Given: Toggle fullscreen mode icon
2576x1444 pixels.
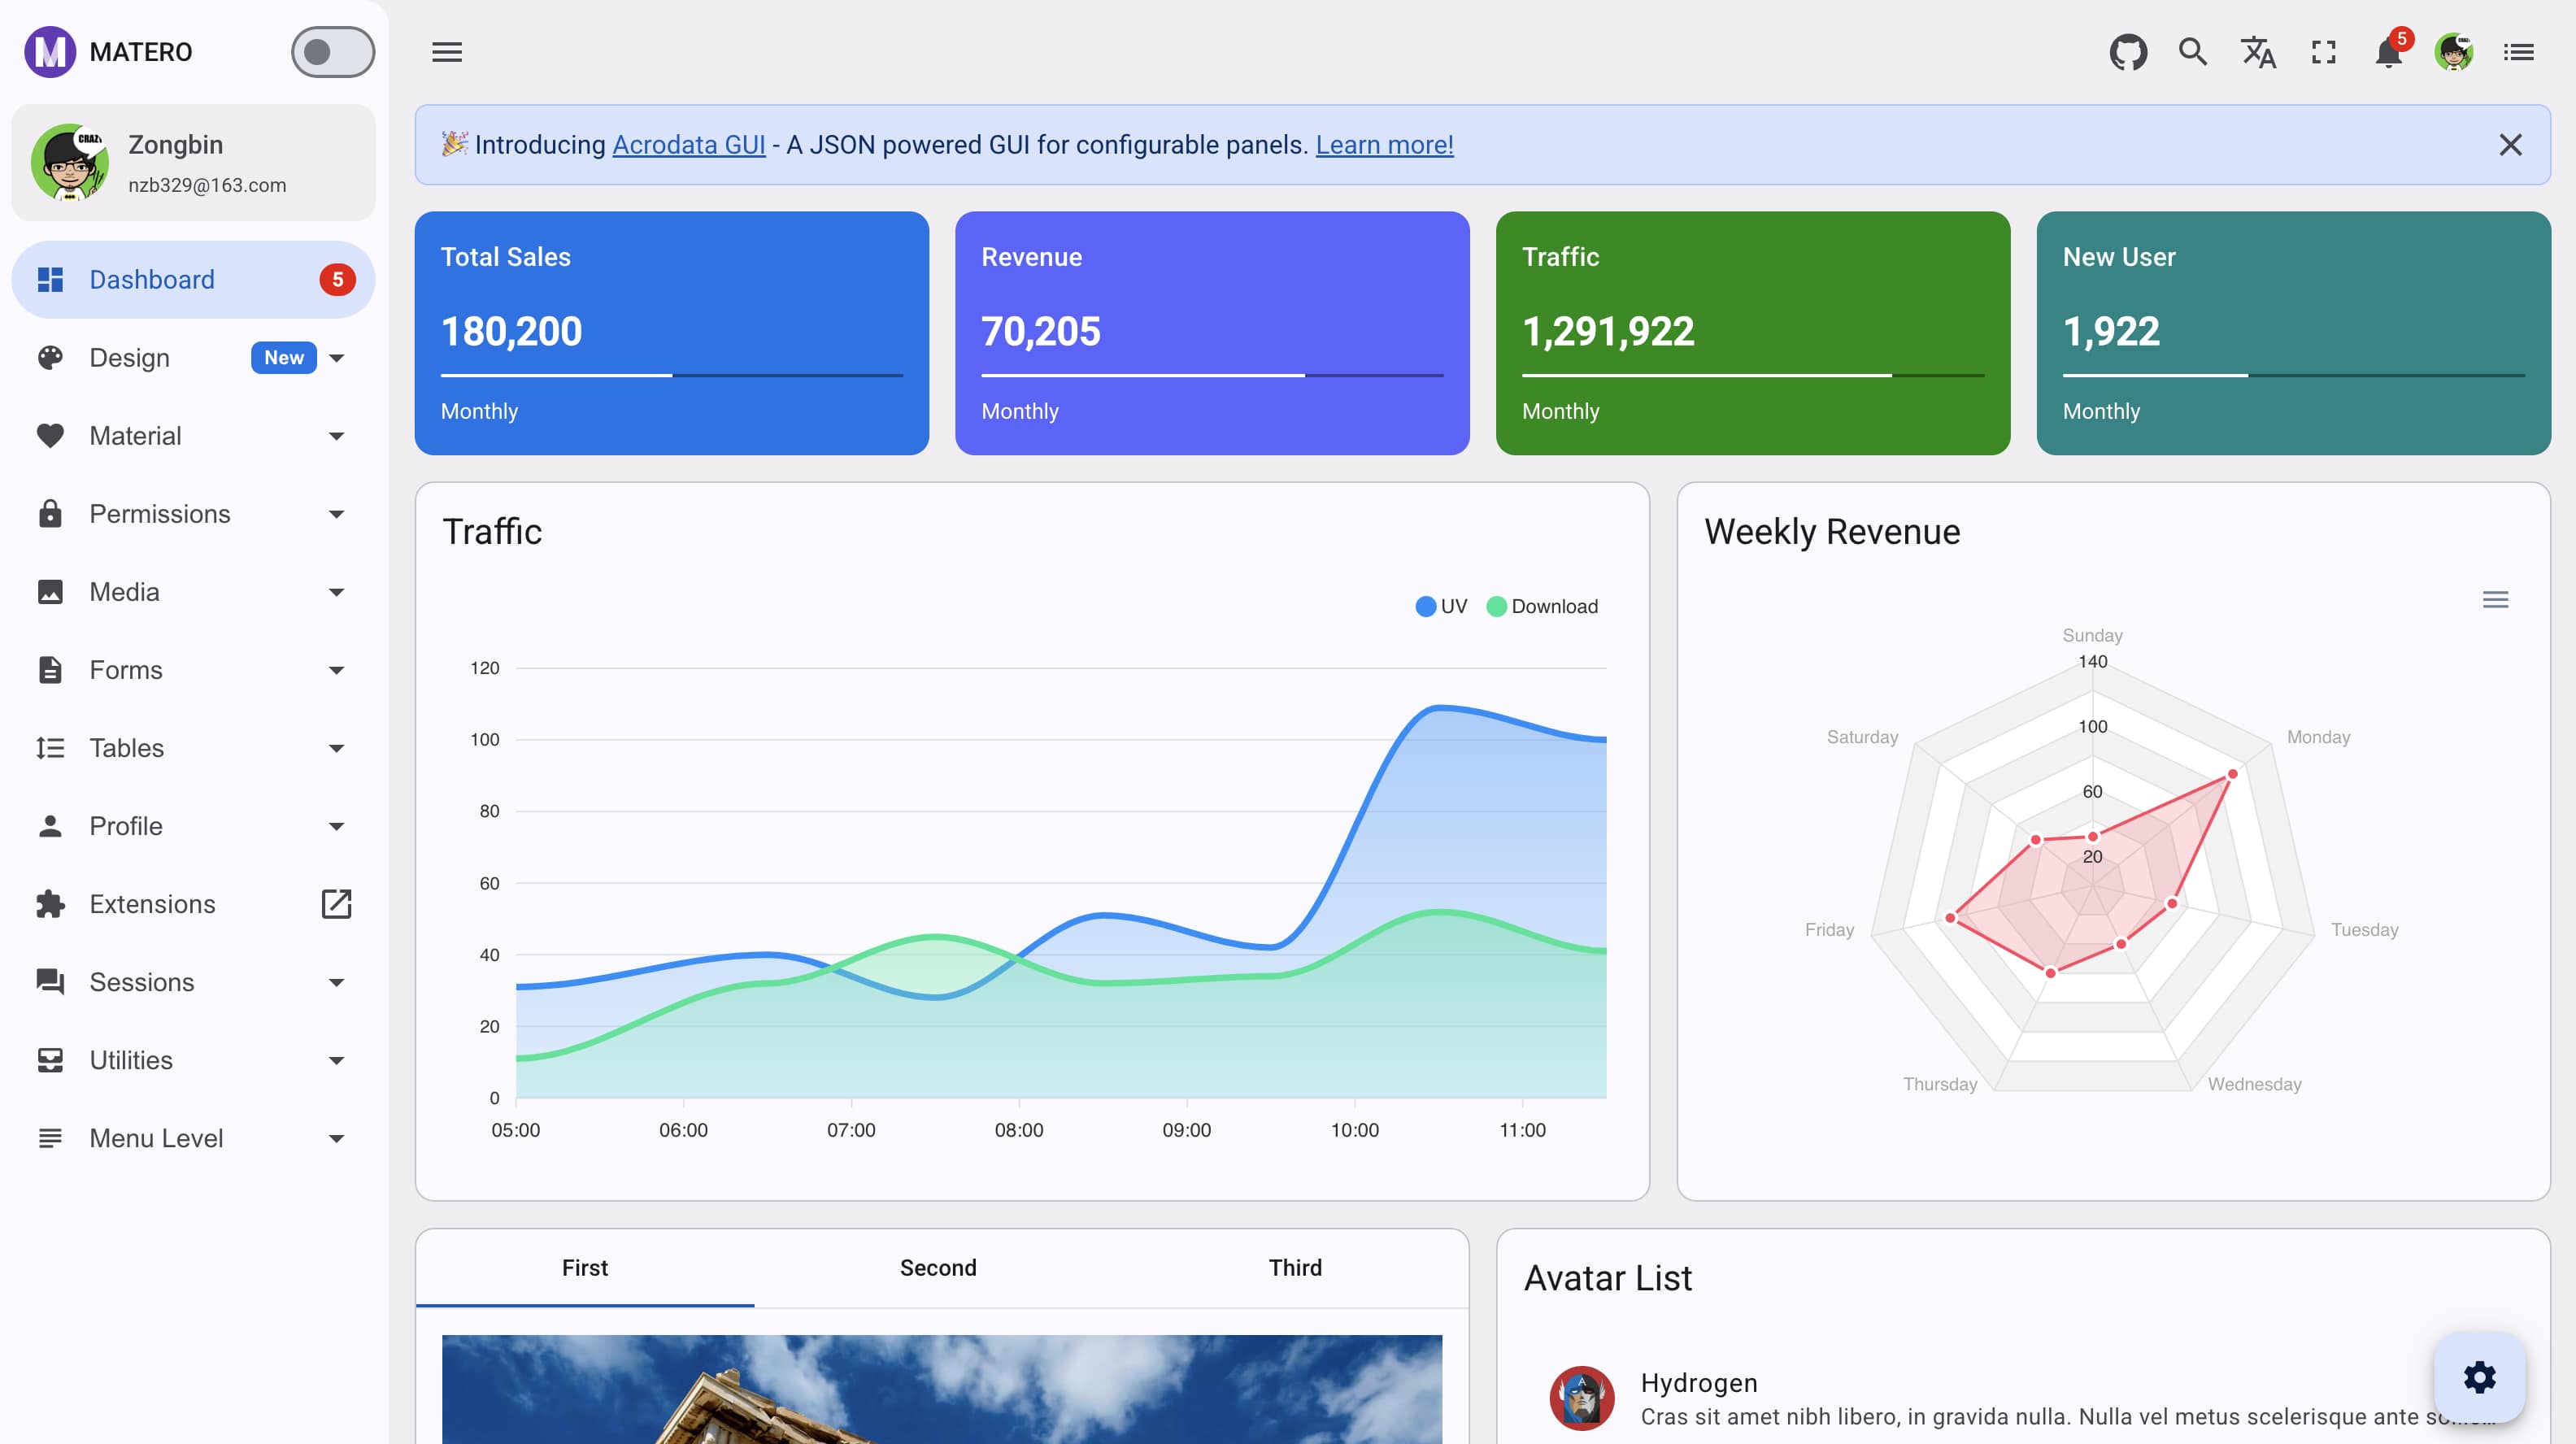Looking at the screenshot, I should tap(2323, 51).
